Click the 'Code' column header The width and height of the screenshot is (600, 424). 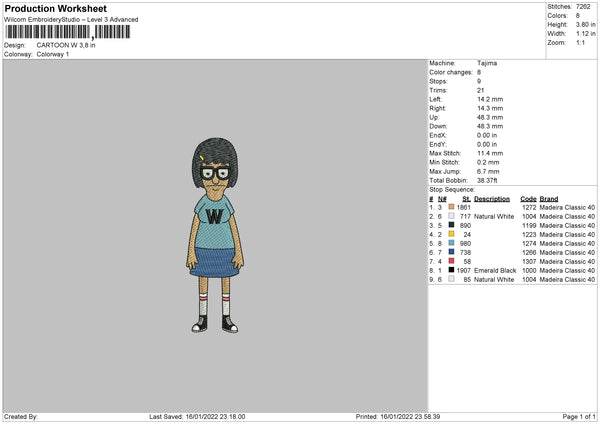[528, 199]
